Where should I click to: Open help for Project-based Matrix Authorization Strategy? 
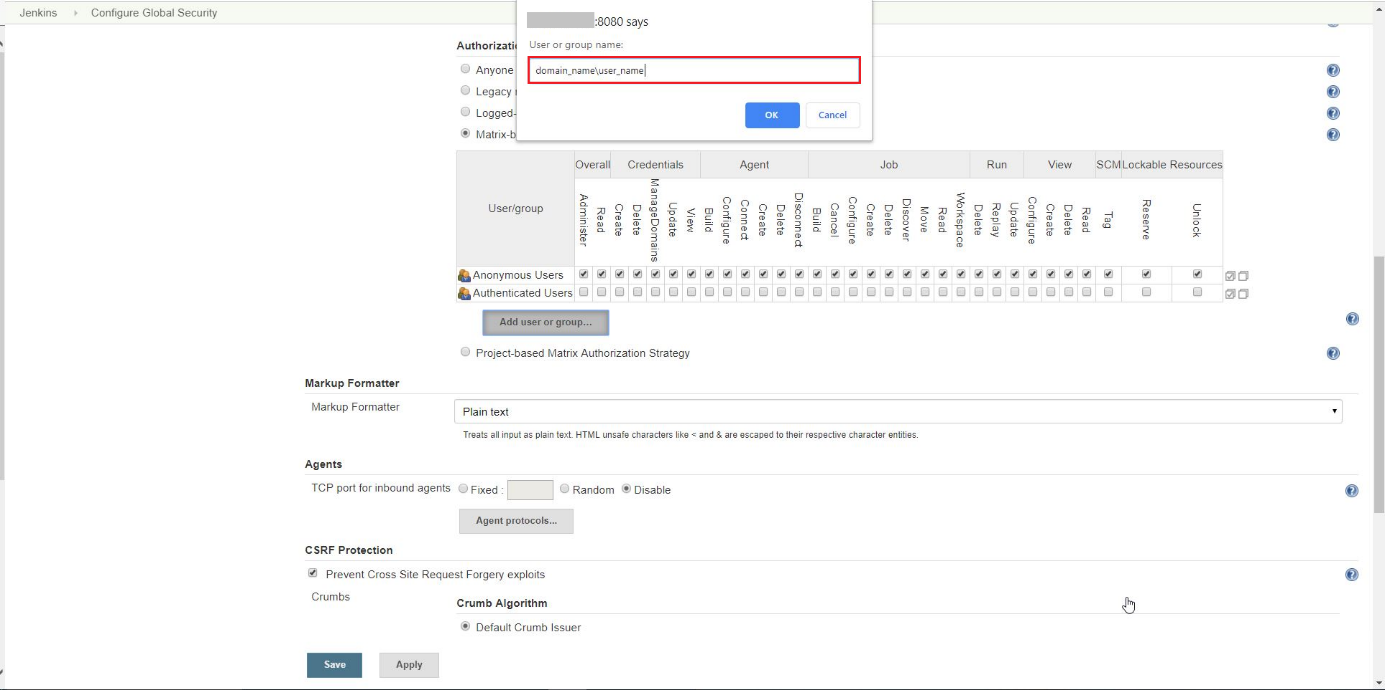coord(1333,353)
